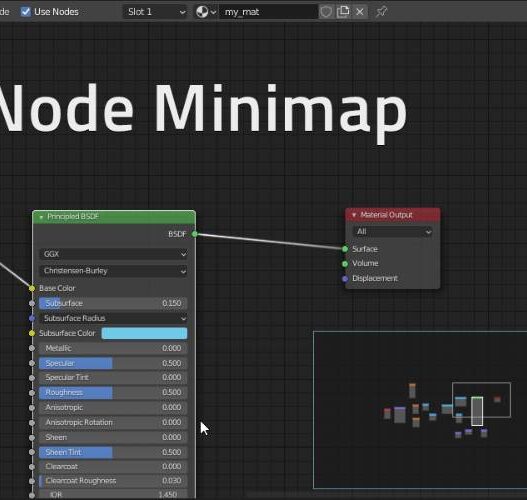Click the Specular Tint input socket
The height and width of the screenshot is (500, 527).
point(32,378)
